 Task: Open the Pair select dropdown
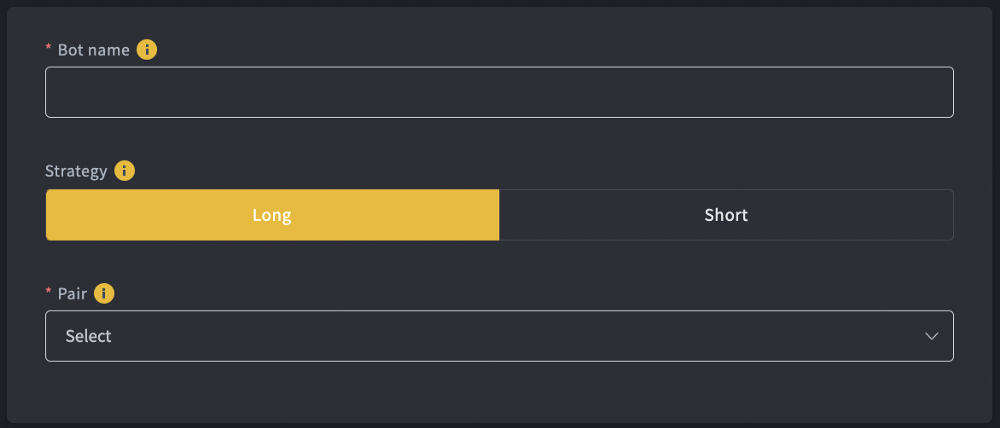499,336
